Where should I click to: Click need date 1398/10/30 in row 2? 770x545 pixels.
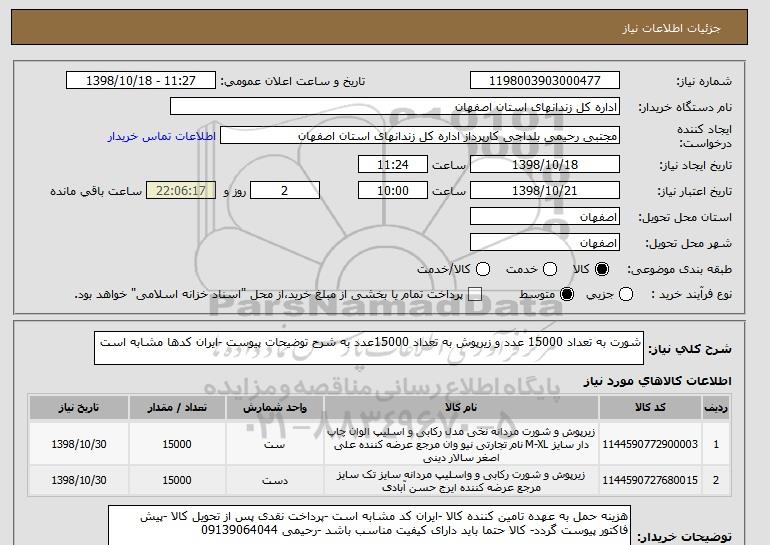click(79, 481)
